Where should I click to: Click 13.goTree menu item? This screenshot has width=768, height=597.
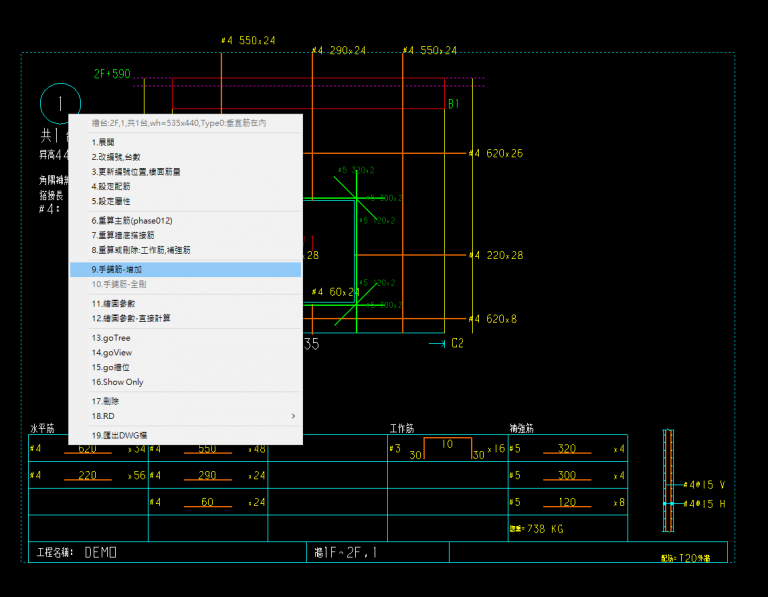point(186,338)
